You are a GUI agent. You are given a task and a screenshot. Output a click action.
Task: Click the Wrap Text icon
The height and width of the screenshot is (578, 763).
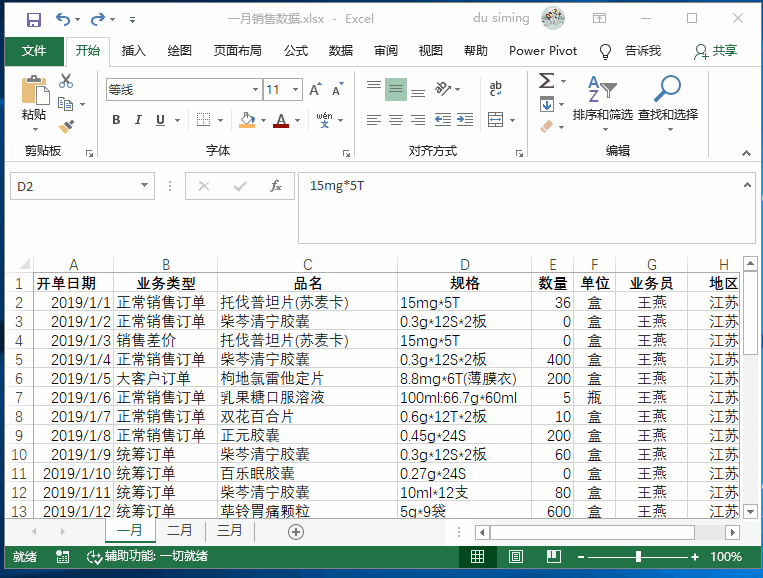495,90
